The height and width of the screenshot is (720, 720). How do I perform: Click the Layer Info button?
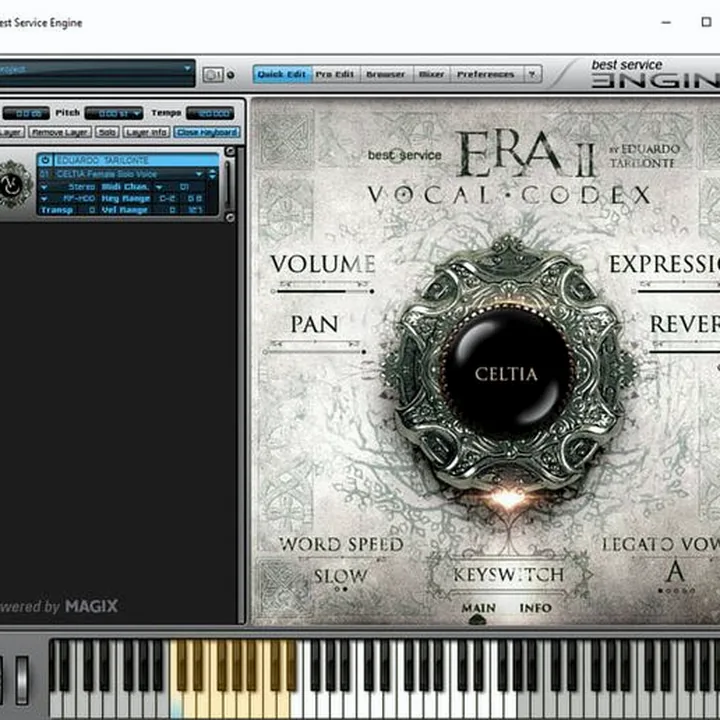click(146, 133)
